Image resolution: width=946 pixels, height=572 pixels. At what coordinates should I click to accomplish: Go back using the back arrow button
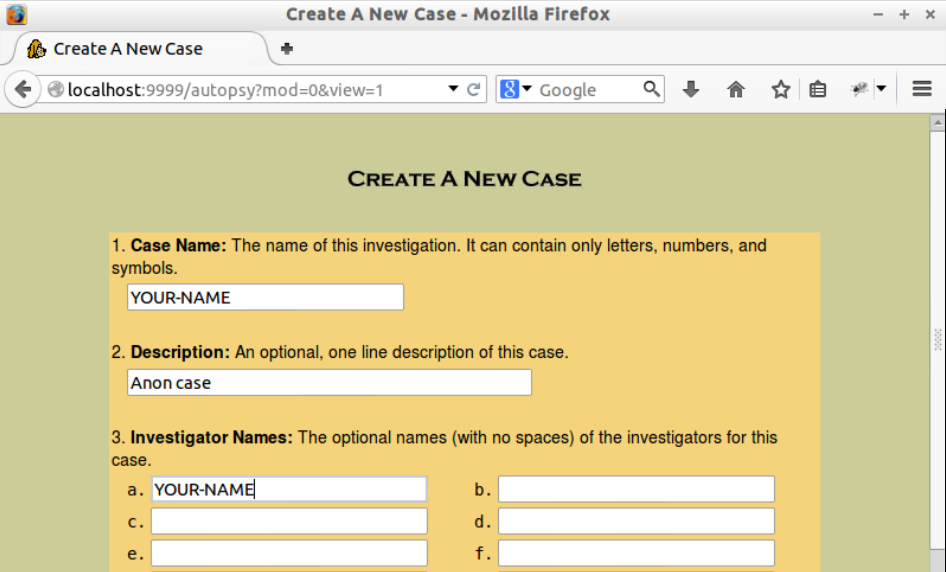point(22,89)
